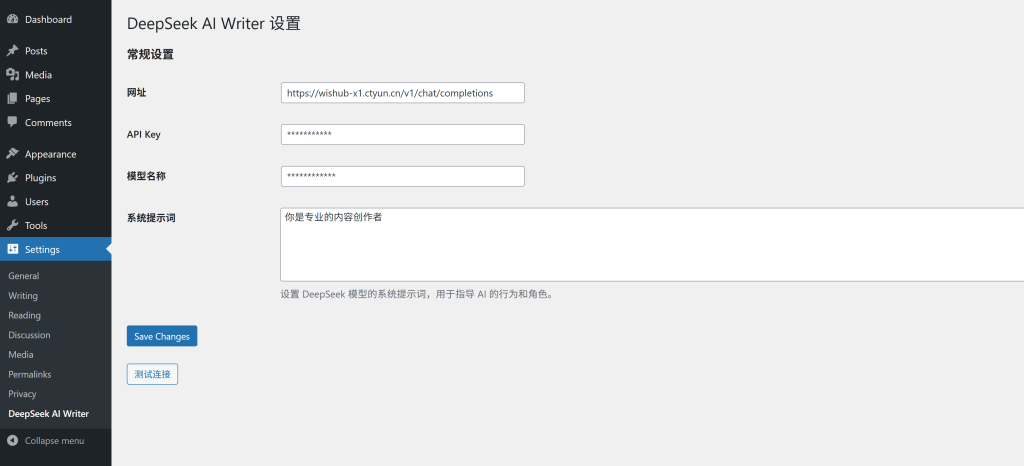The image size is (1024, 466).
Task: Click the Media library icon
Action: coord(12,74)
